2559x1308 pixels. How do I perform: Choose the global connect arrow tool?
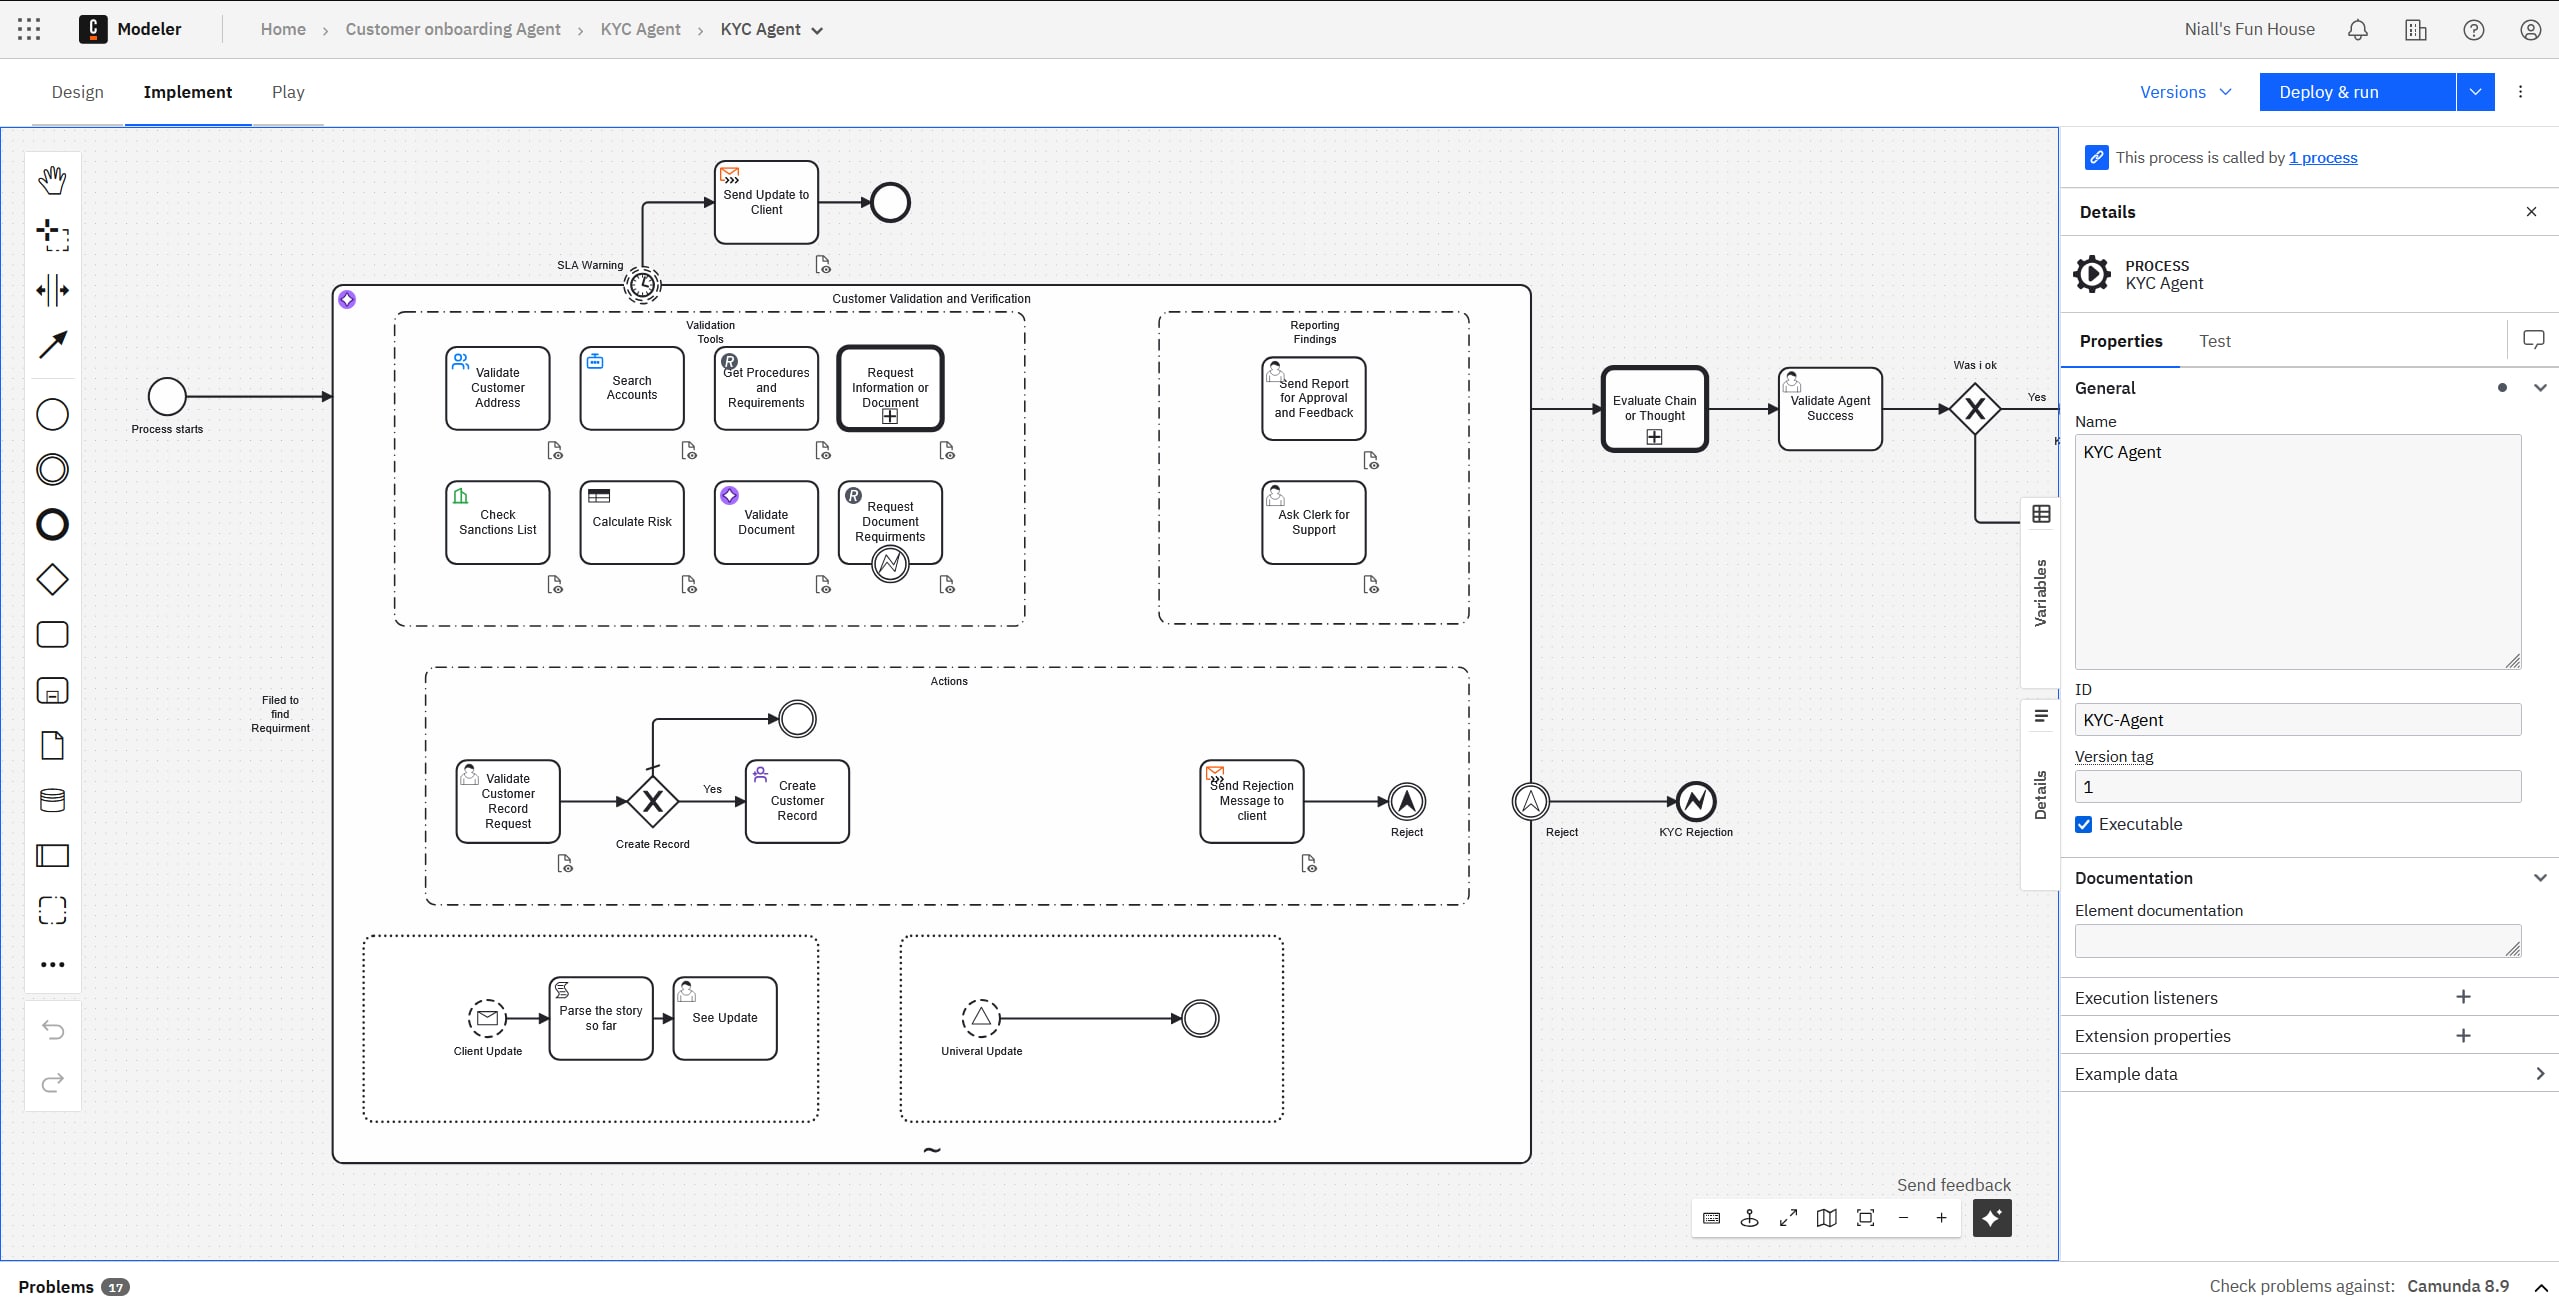(x=52, y=345)
